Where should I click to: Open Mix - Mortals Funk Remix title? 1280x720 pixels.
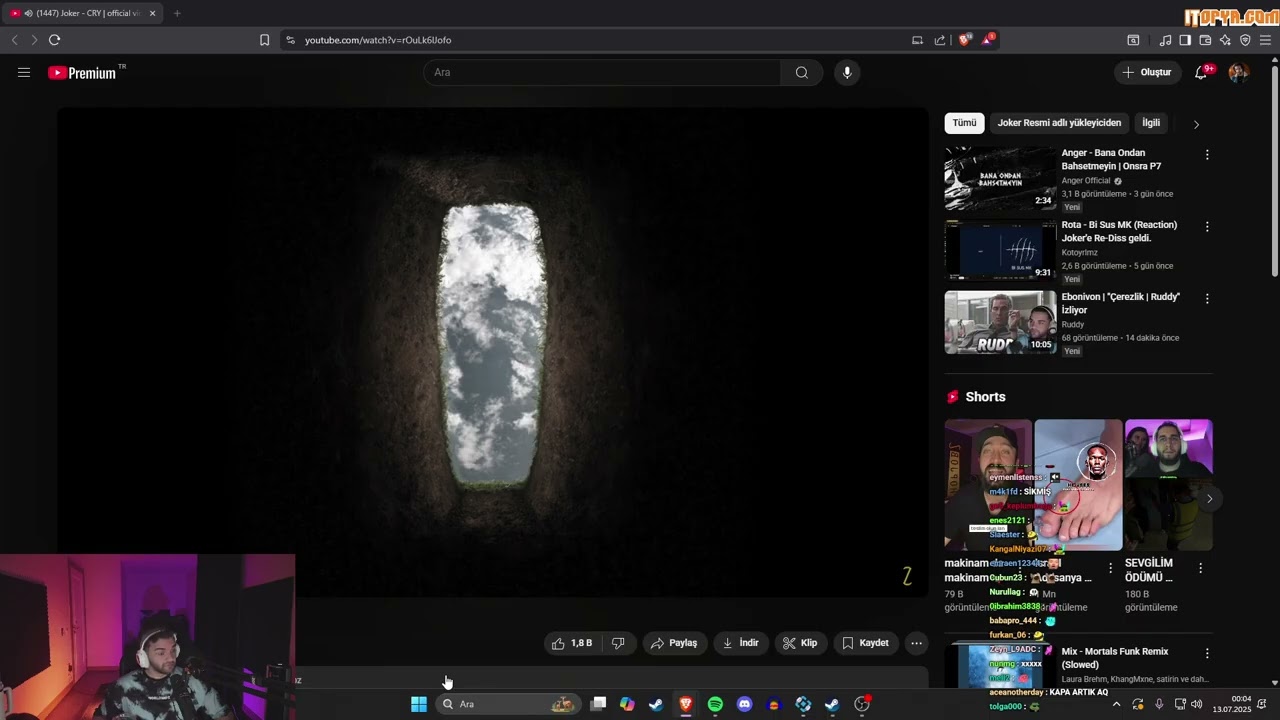[x=1115, y=658]
